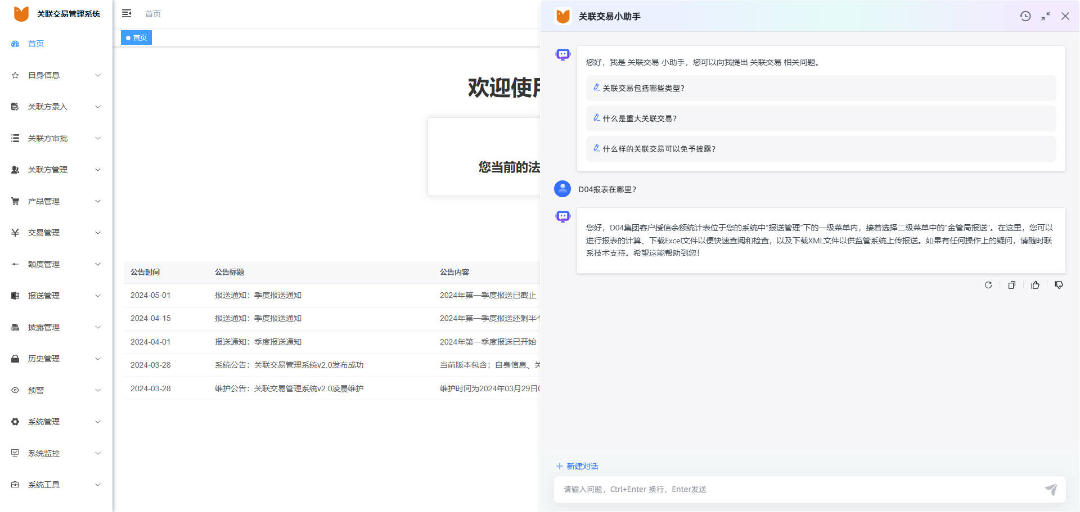The image size is (1080, 512).
Task: Open chat history clock icon
Action: pyautogui.click(x=1025, y=16)
